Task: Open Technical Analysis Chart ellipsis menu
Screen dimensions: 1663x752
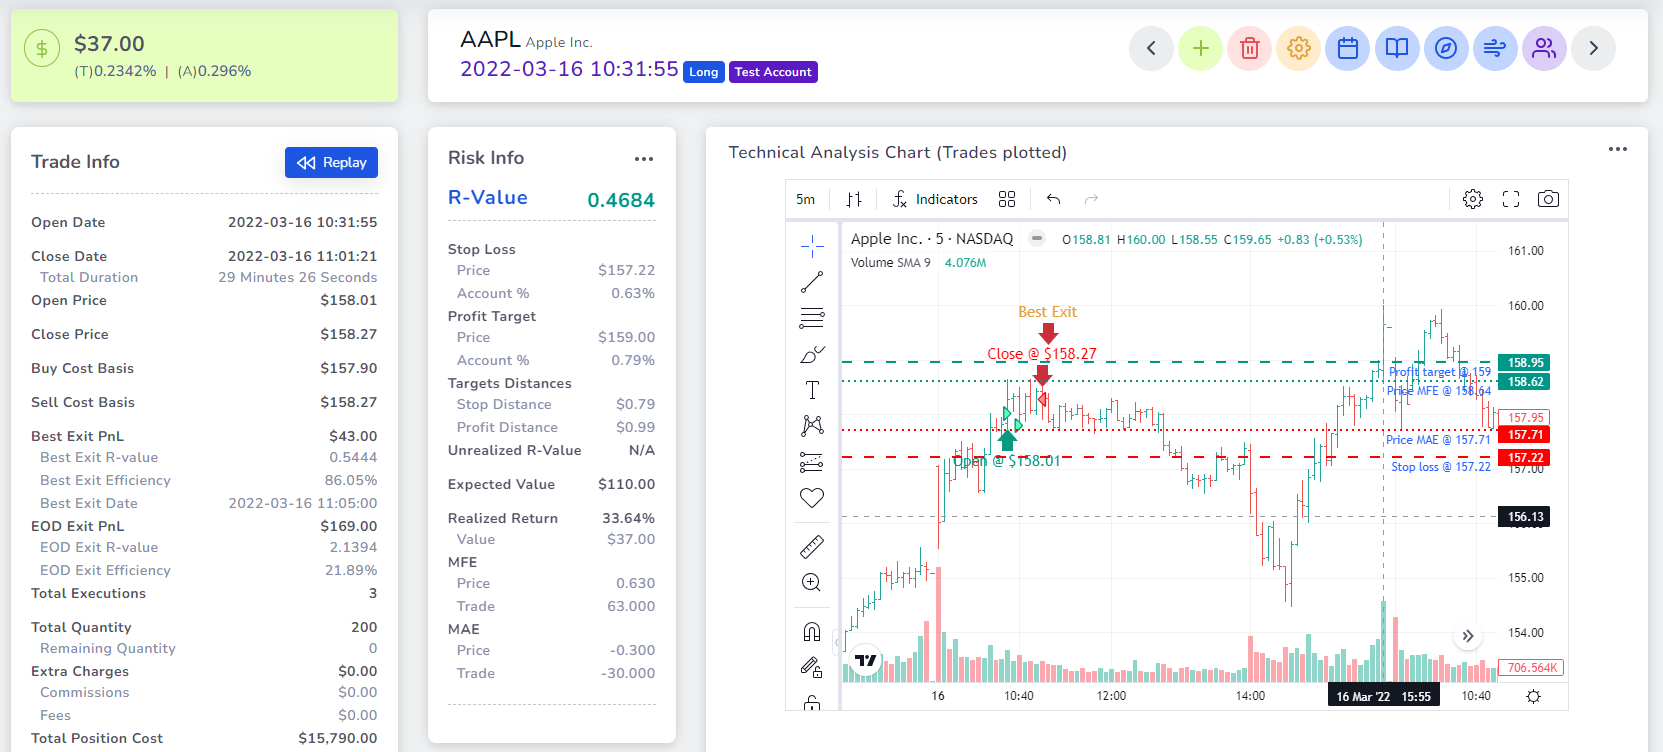Action: (1618, 149)
